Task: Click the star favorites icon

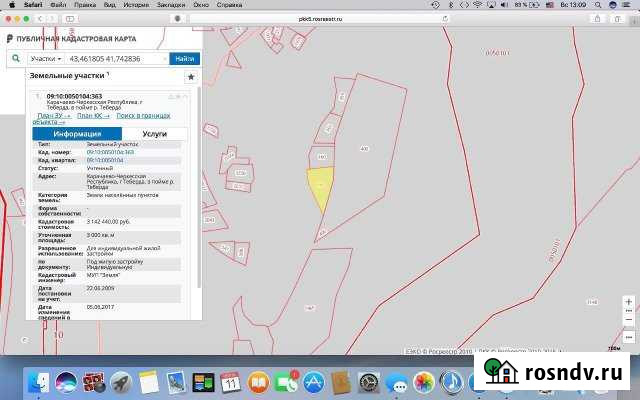Action: (191, 77)
